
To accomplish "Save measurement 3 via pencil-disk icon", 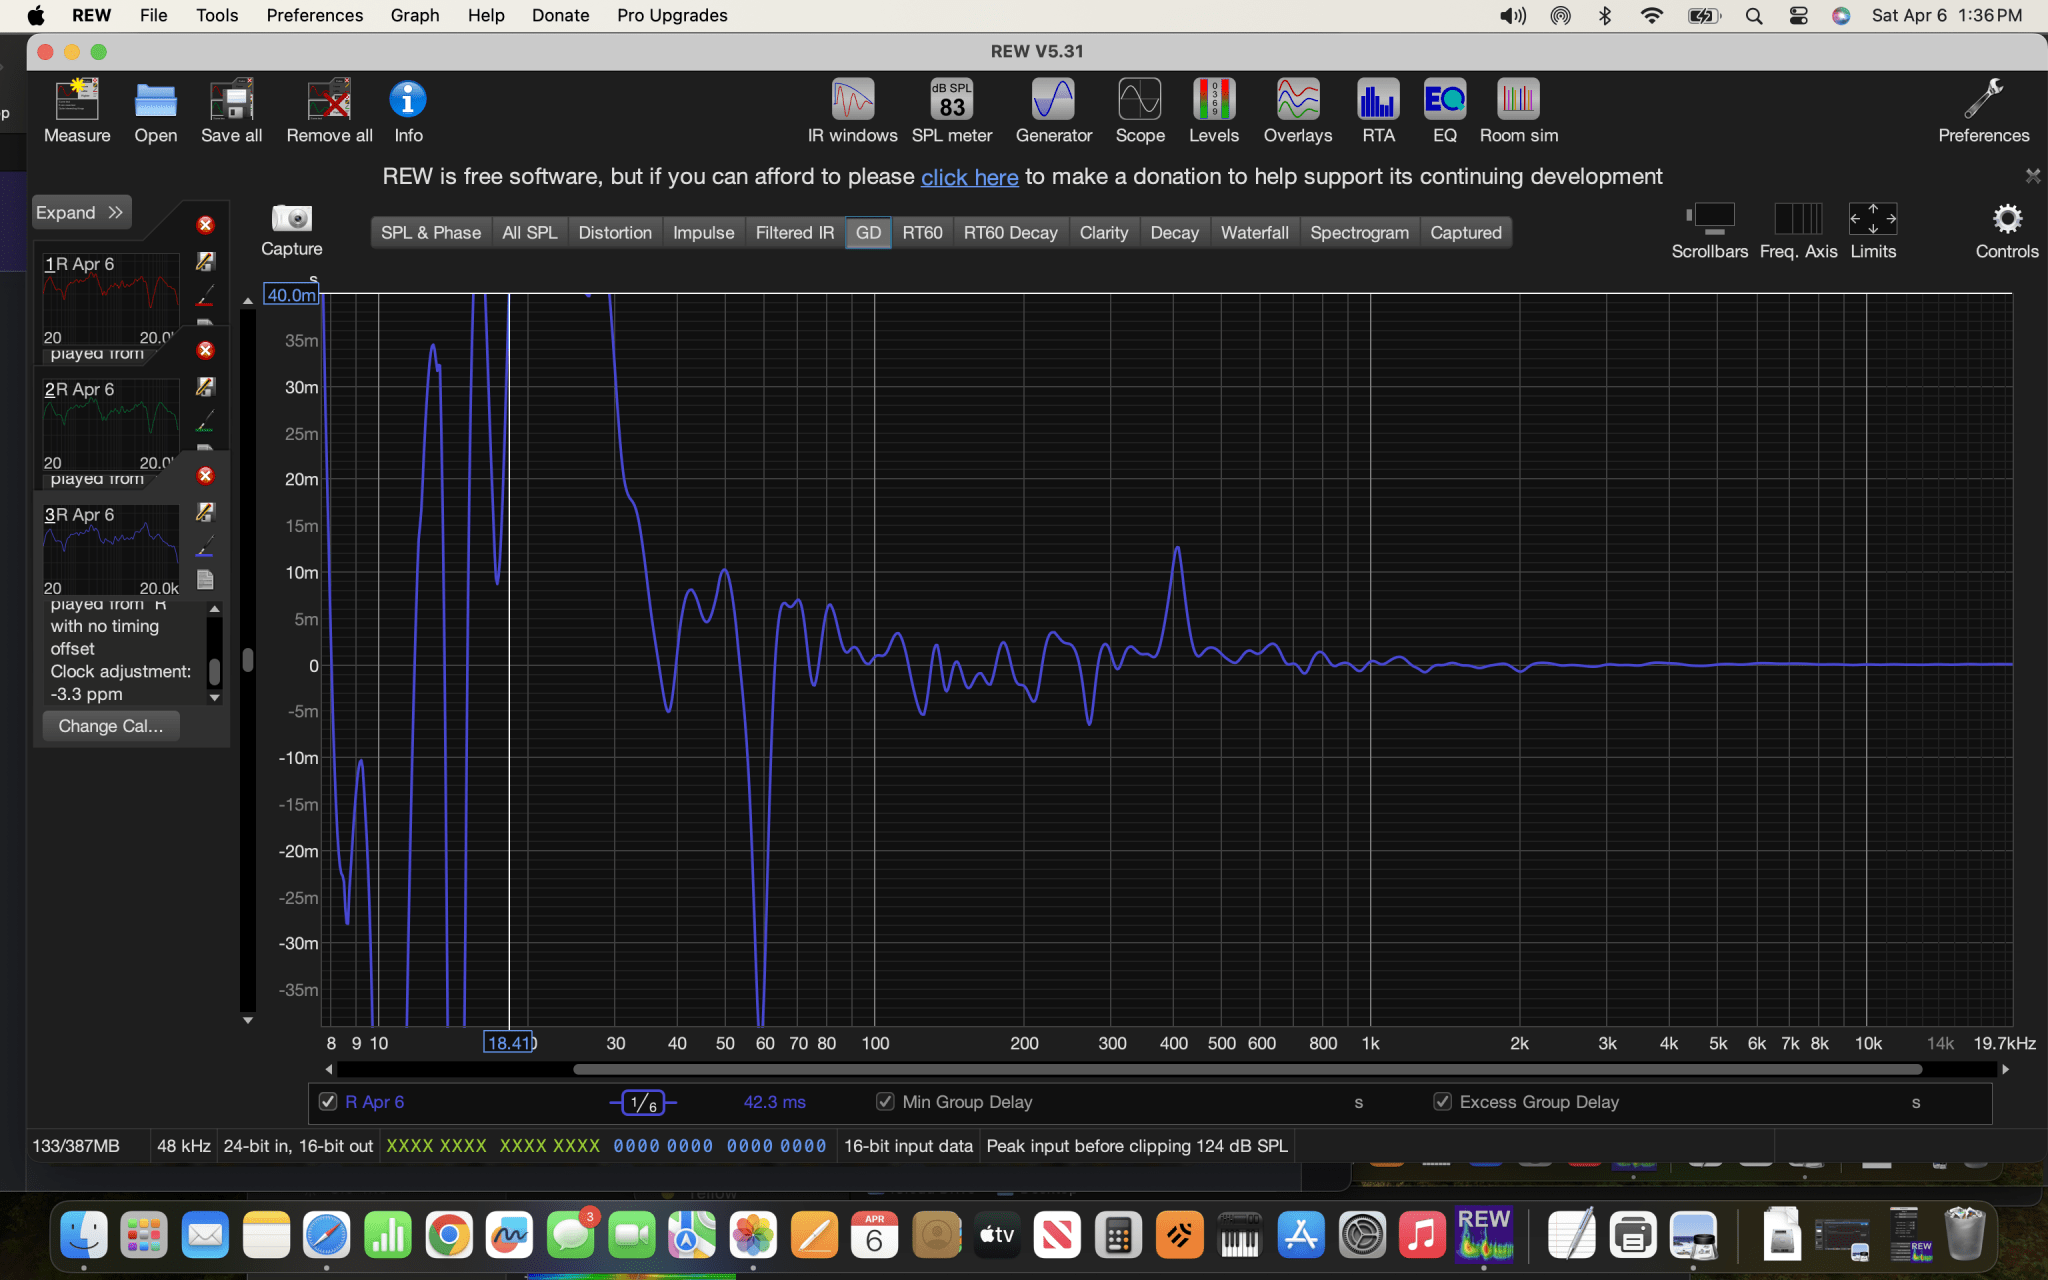I will pos(205,512).
